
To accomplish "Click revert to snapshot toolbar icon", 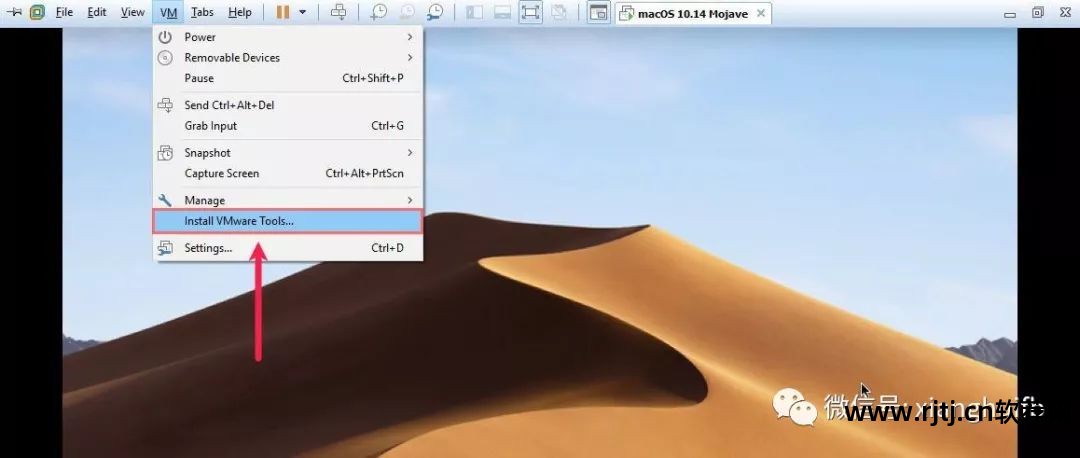I will tap(406, 12).
